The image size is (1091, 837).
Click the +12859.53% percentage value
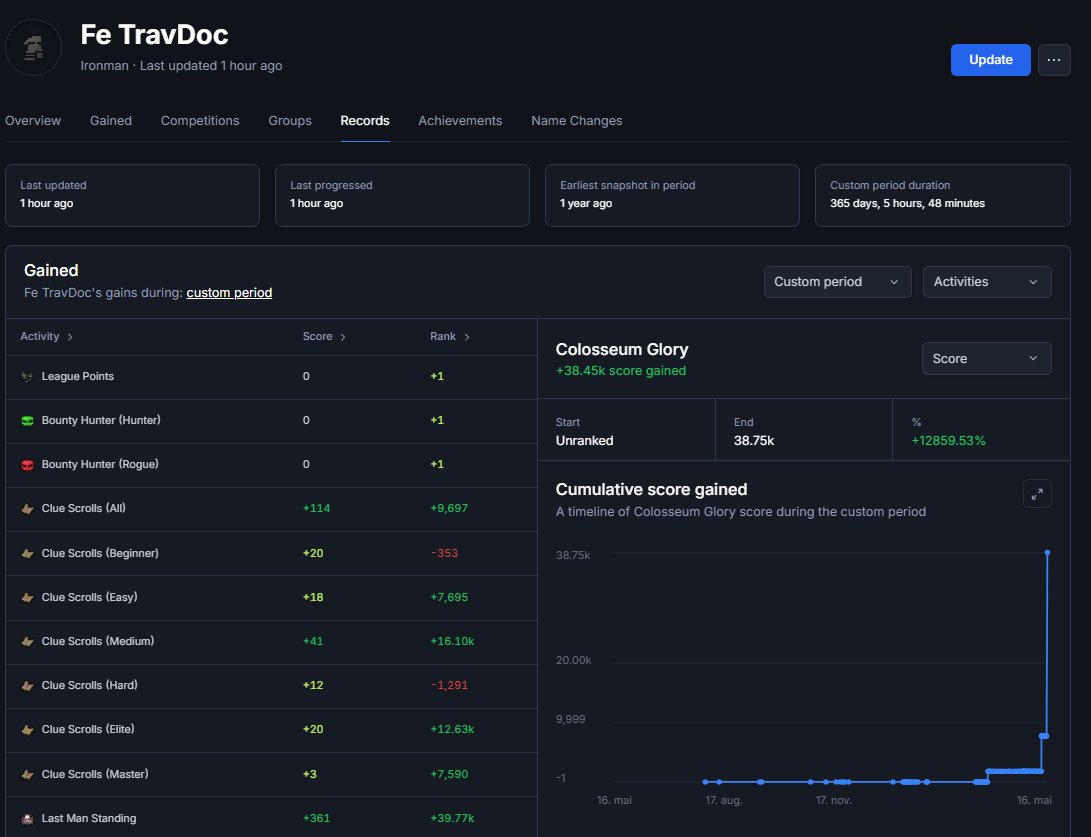[x=948, y=441]
